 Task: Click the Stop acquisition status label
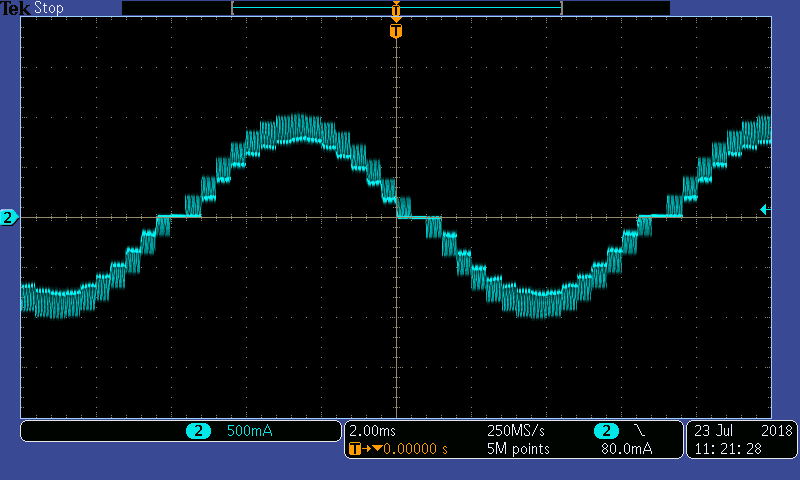click(49, 8)
